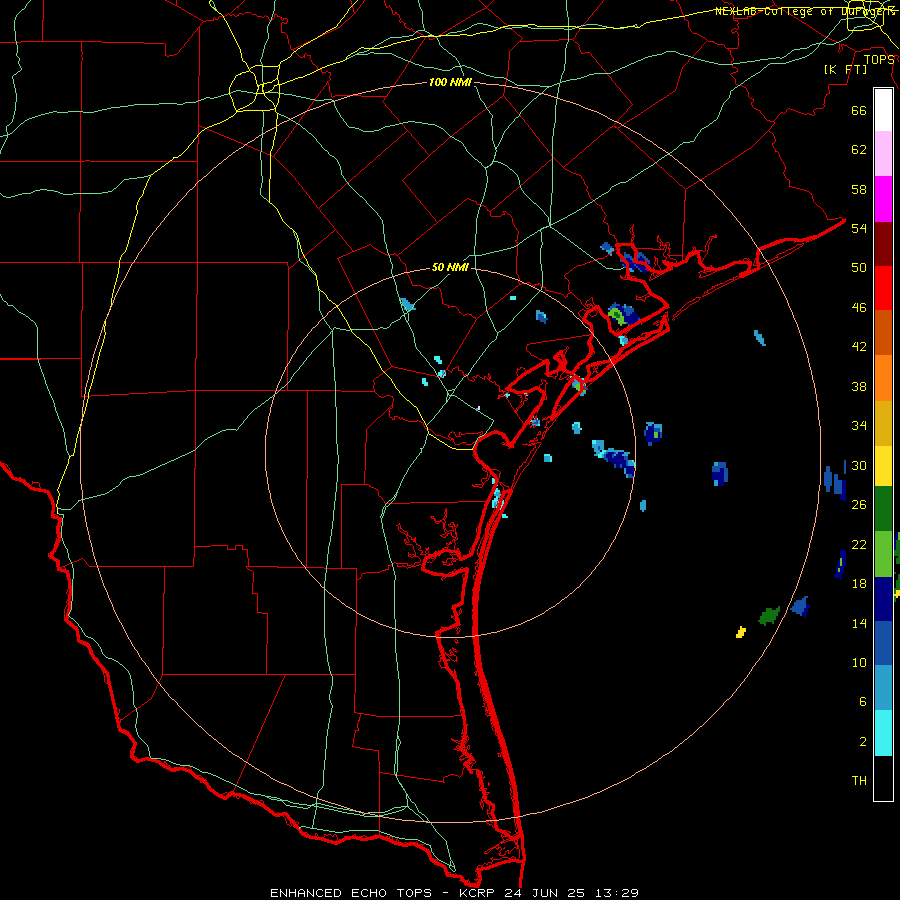Click legend value 54

tap(859, 228)
